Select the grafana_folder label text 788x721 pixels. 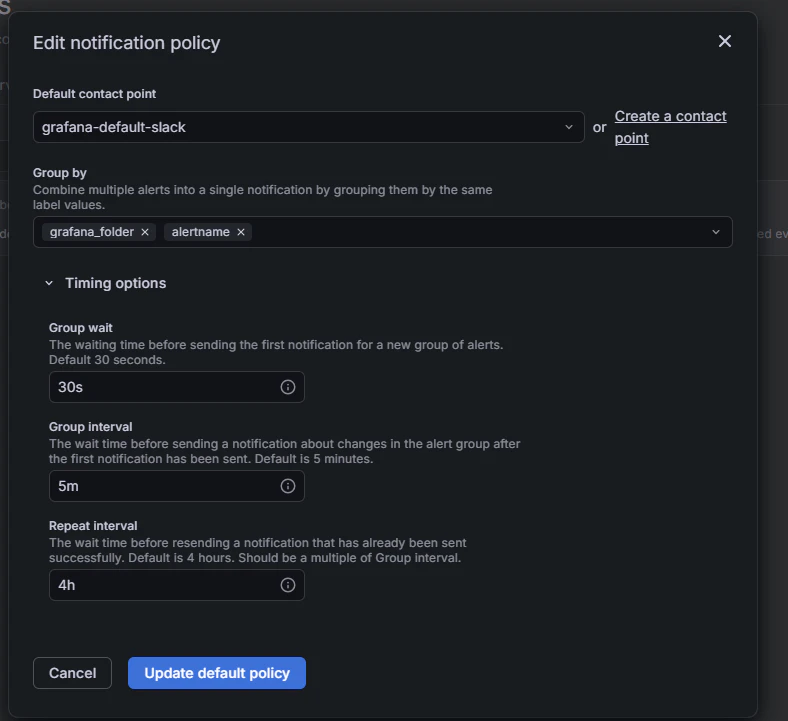(x=91, y=232)
